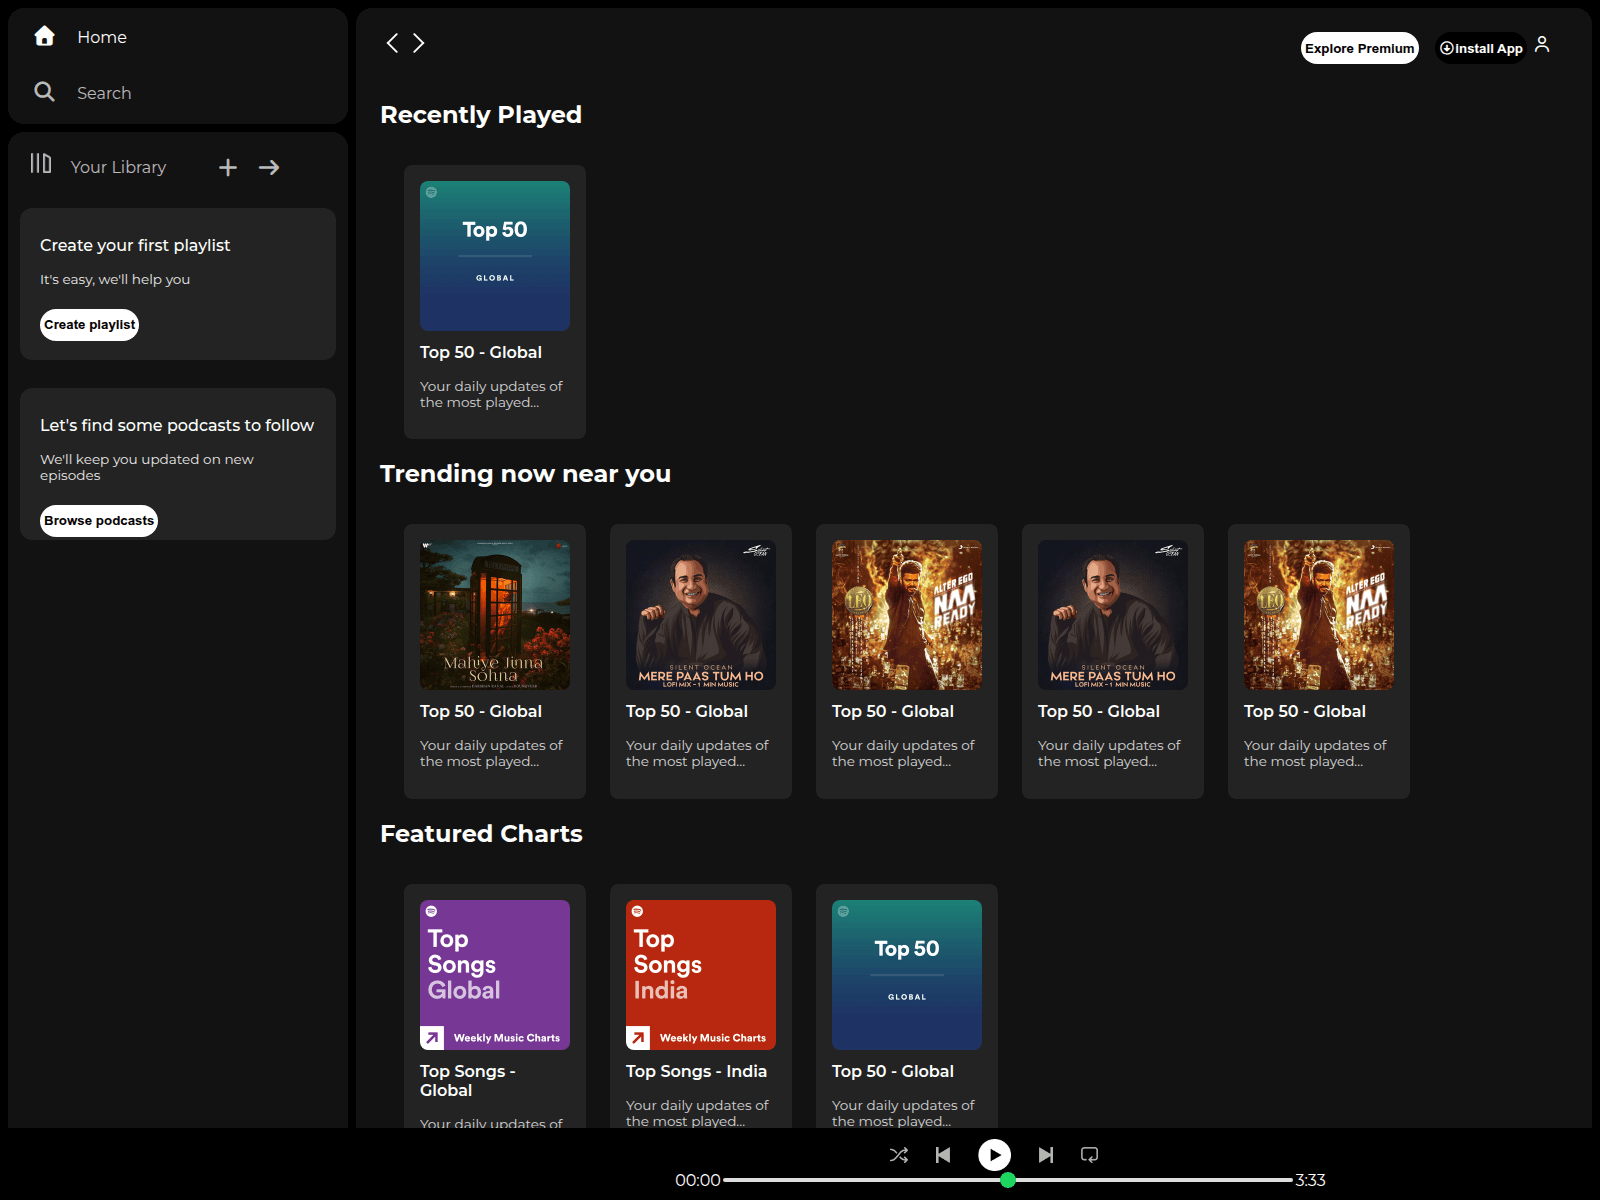This screenshot has height=1200, width=1600.
Task: Click the Install App button
Action: (x=1481, y=48)
